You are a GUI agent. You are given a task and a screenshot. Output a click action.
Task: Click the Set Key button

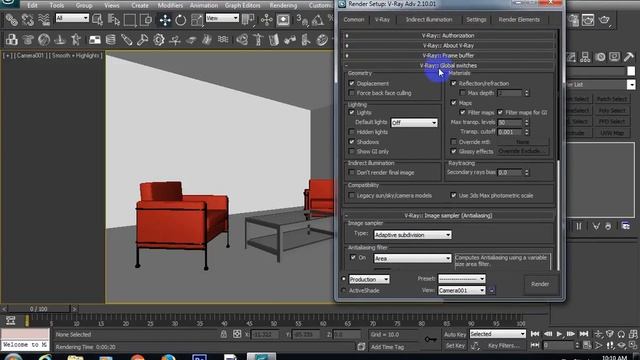pyautogui.click(x=455, y=345)
